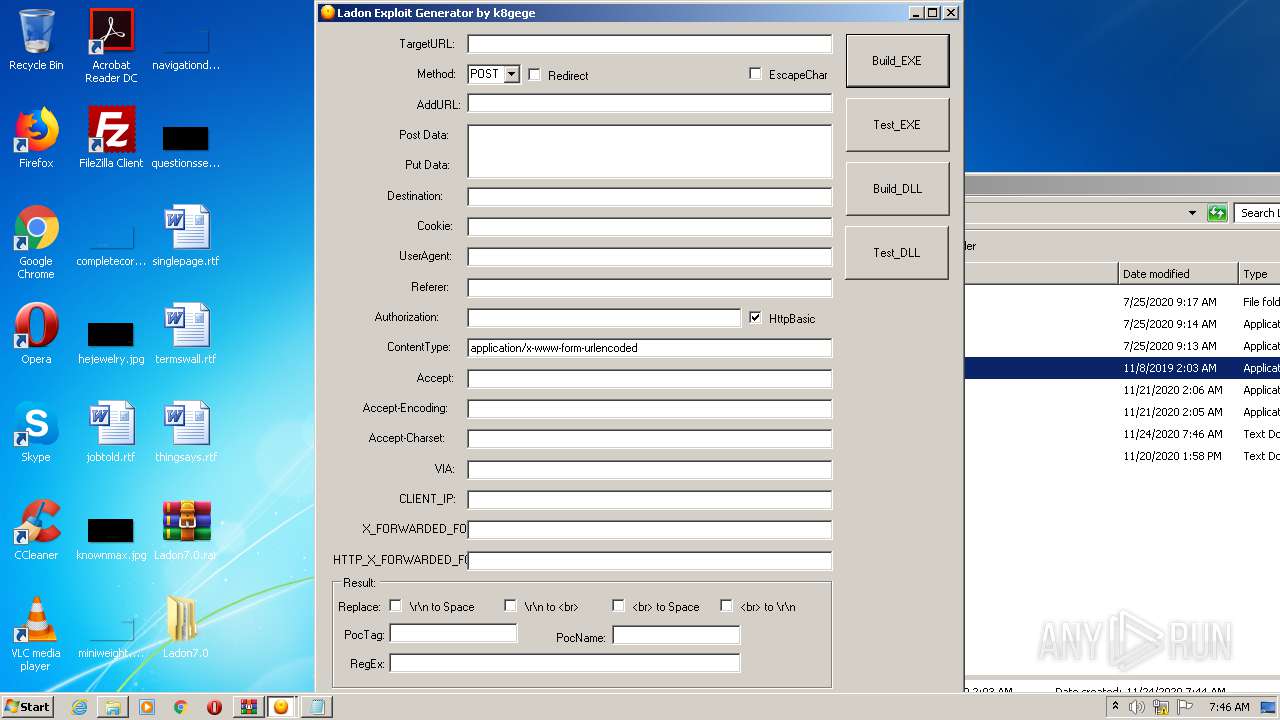The image size is (1280, 720).
Task: Enable the EscapeChar checkbox
Action: click(755, 74)
